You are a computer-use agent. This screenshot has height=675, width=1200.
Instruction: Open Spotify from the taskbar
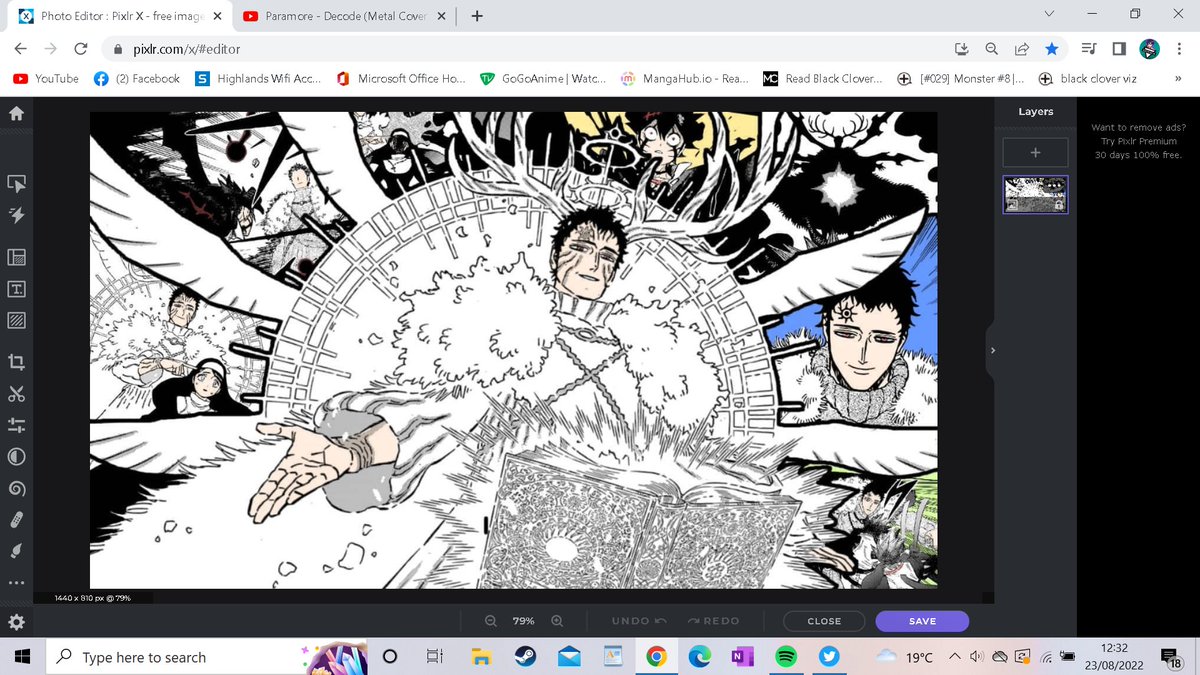pos(786,656)
